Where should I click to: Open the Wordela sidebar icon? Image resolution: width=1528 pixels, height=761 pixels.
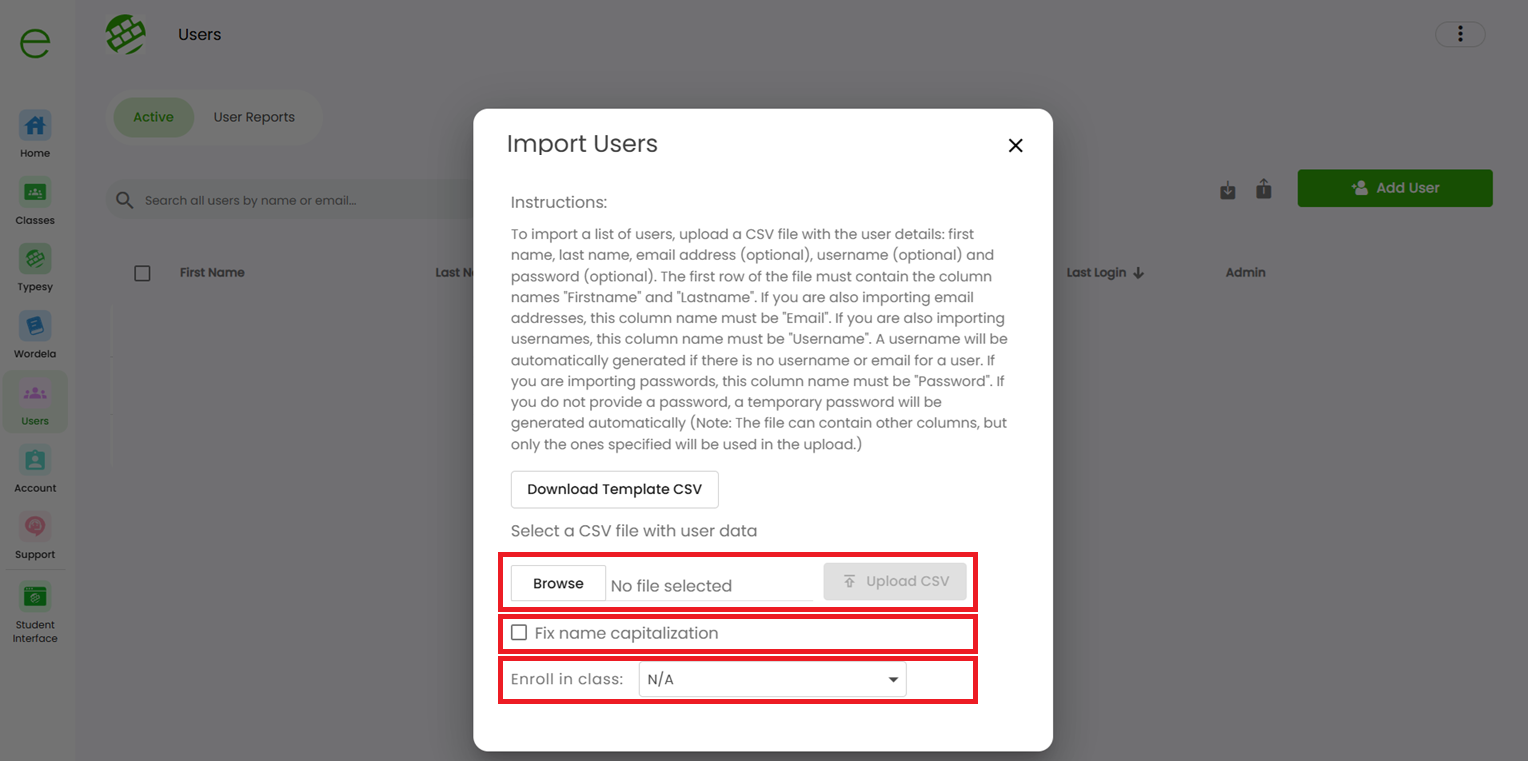pos(35,327)
